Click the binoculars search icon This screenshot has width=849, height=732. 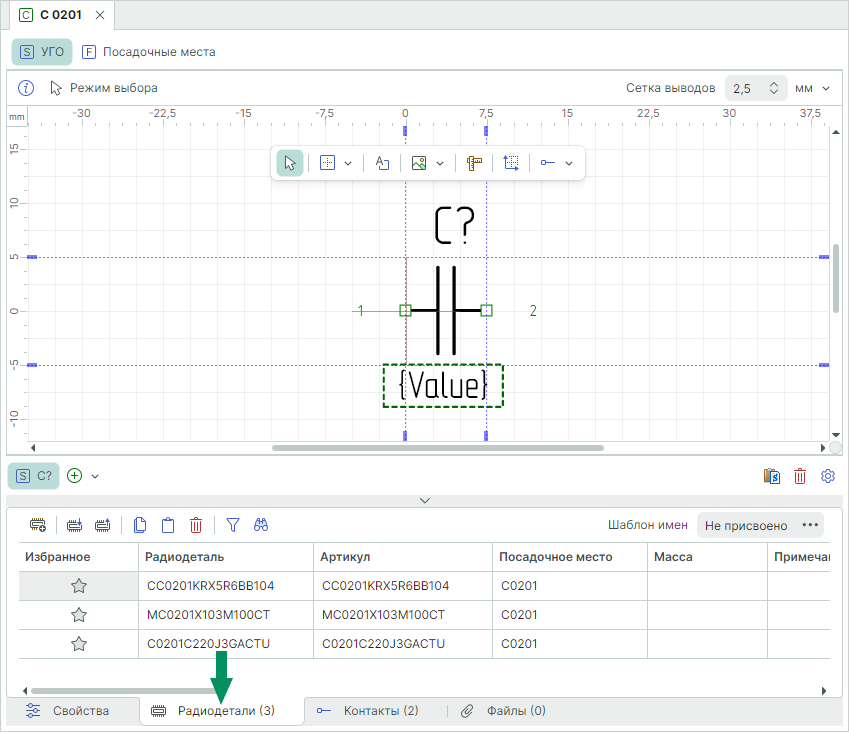click(262, 524)
